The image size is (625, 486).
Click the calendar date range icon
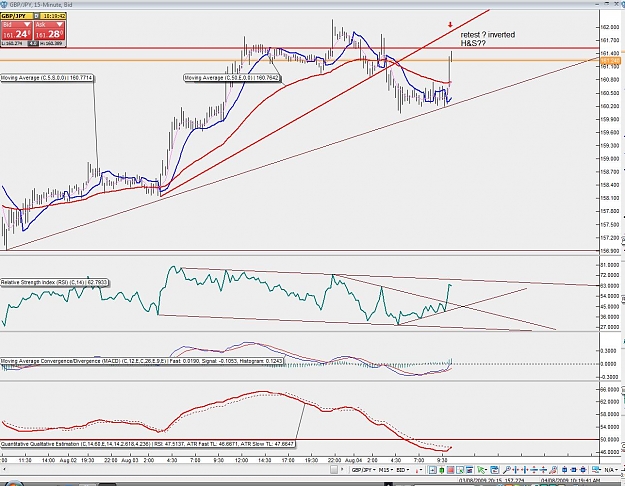pyautogui.click(x=495, y=470)
